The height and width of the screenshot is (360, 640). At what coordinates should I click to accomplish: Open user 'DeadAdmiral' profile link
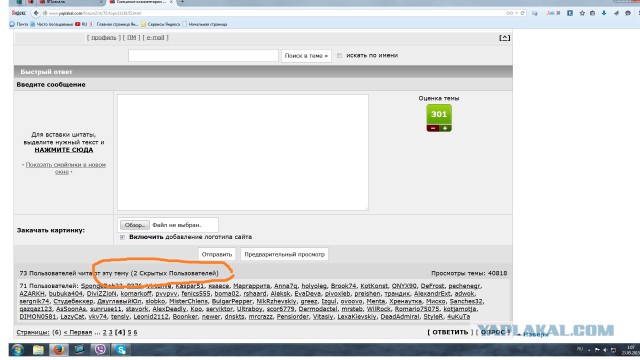click(400, 316)
